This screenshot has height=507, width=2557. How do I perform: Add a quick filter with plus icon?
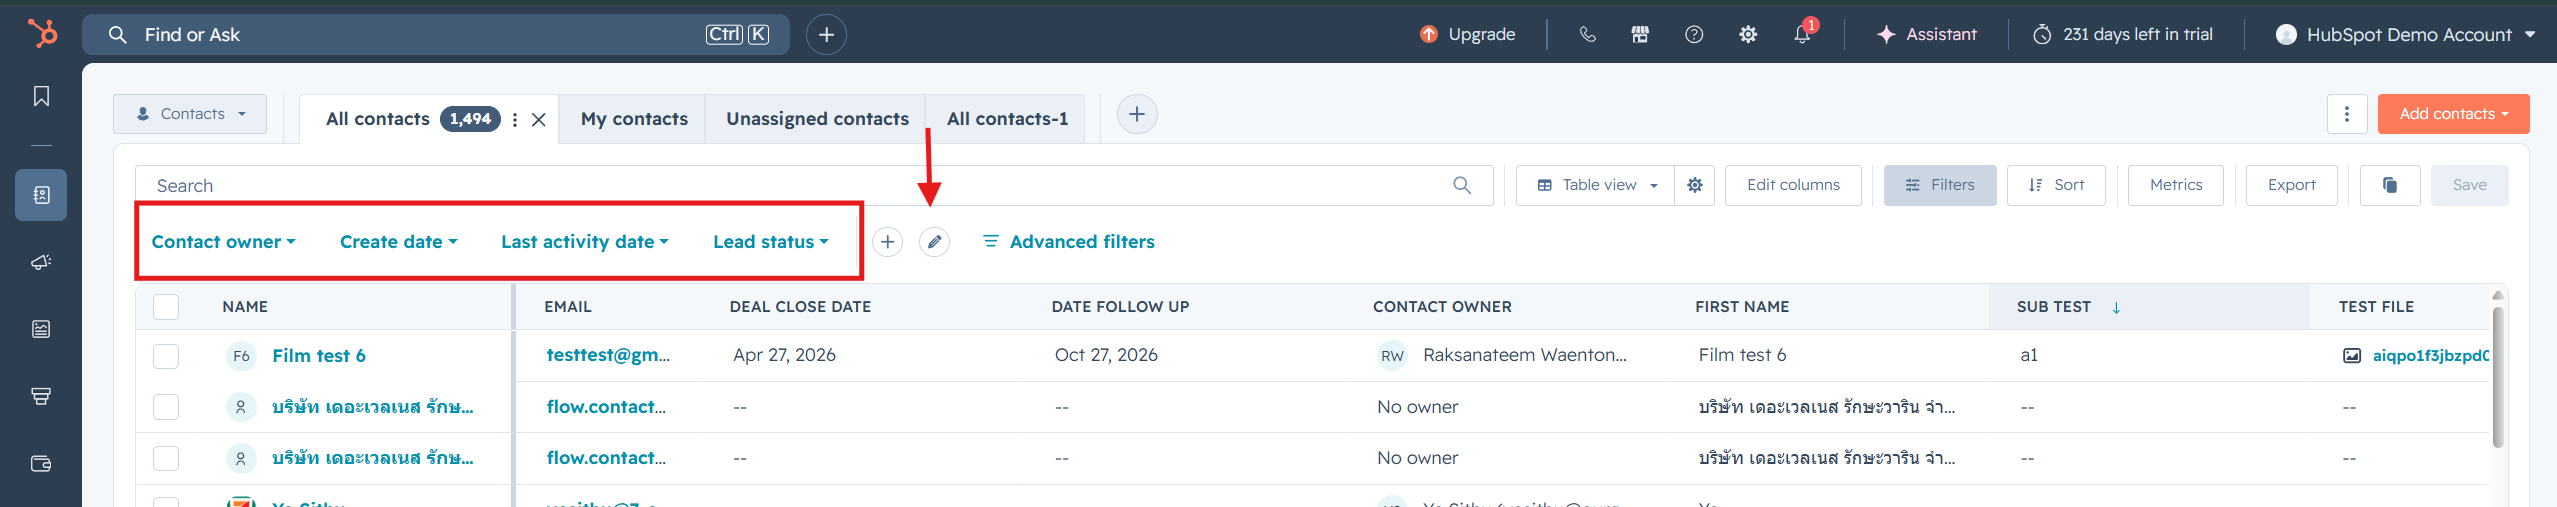coord(887,242)
